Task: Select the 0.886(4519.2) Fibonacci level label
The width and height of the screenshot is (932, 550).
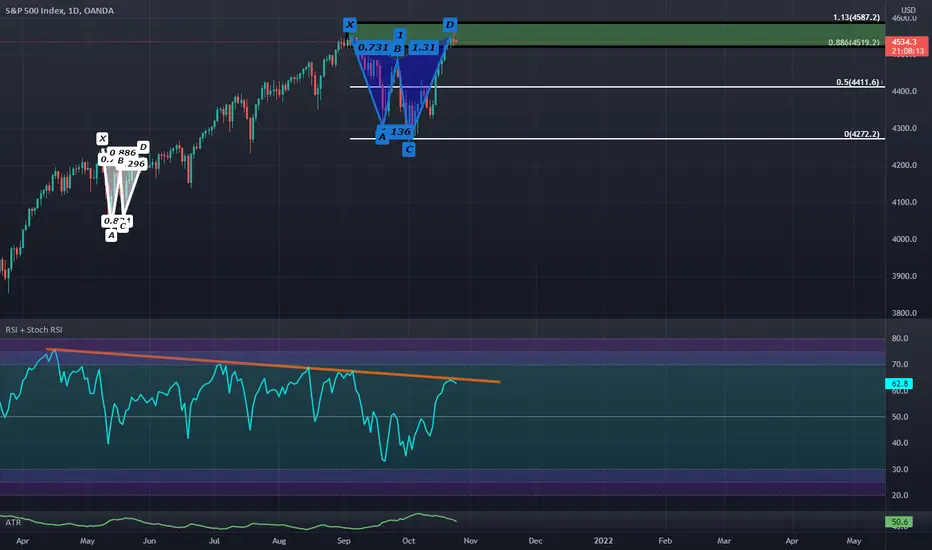Action: pyautogui.click(x=854, y=42)
